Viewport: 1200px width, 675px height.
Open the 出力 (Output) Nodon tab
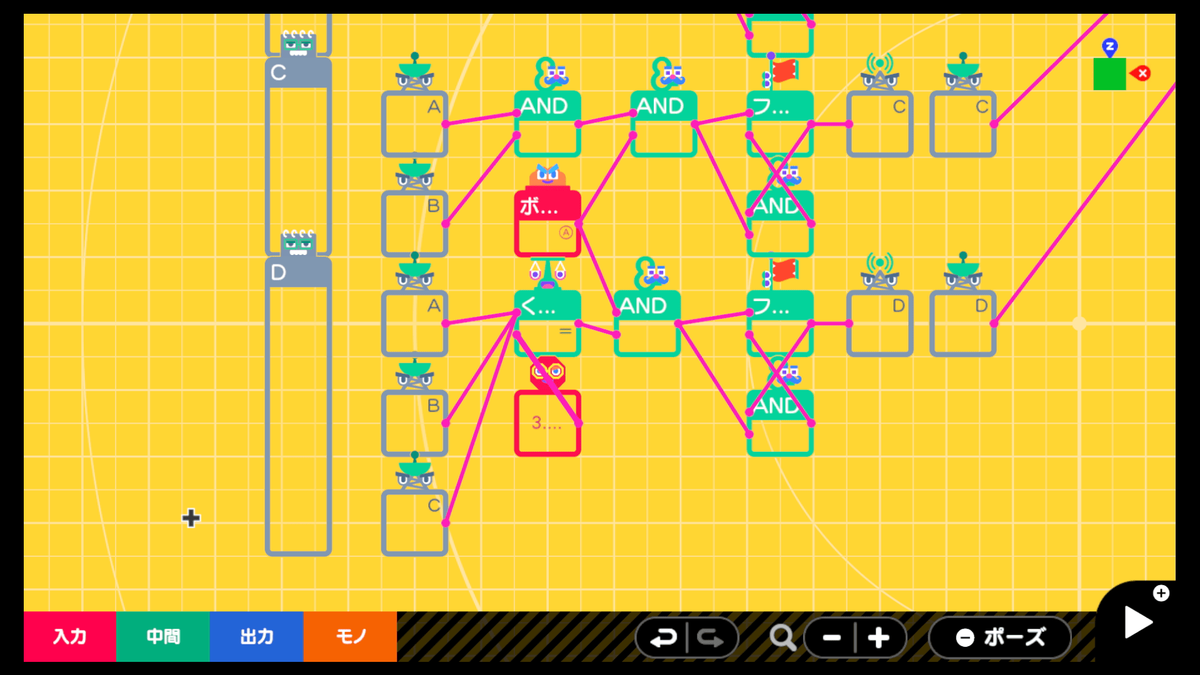pos(256,637)
